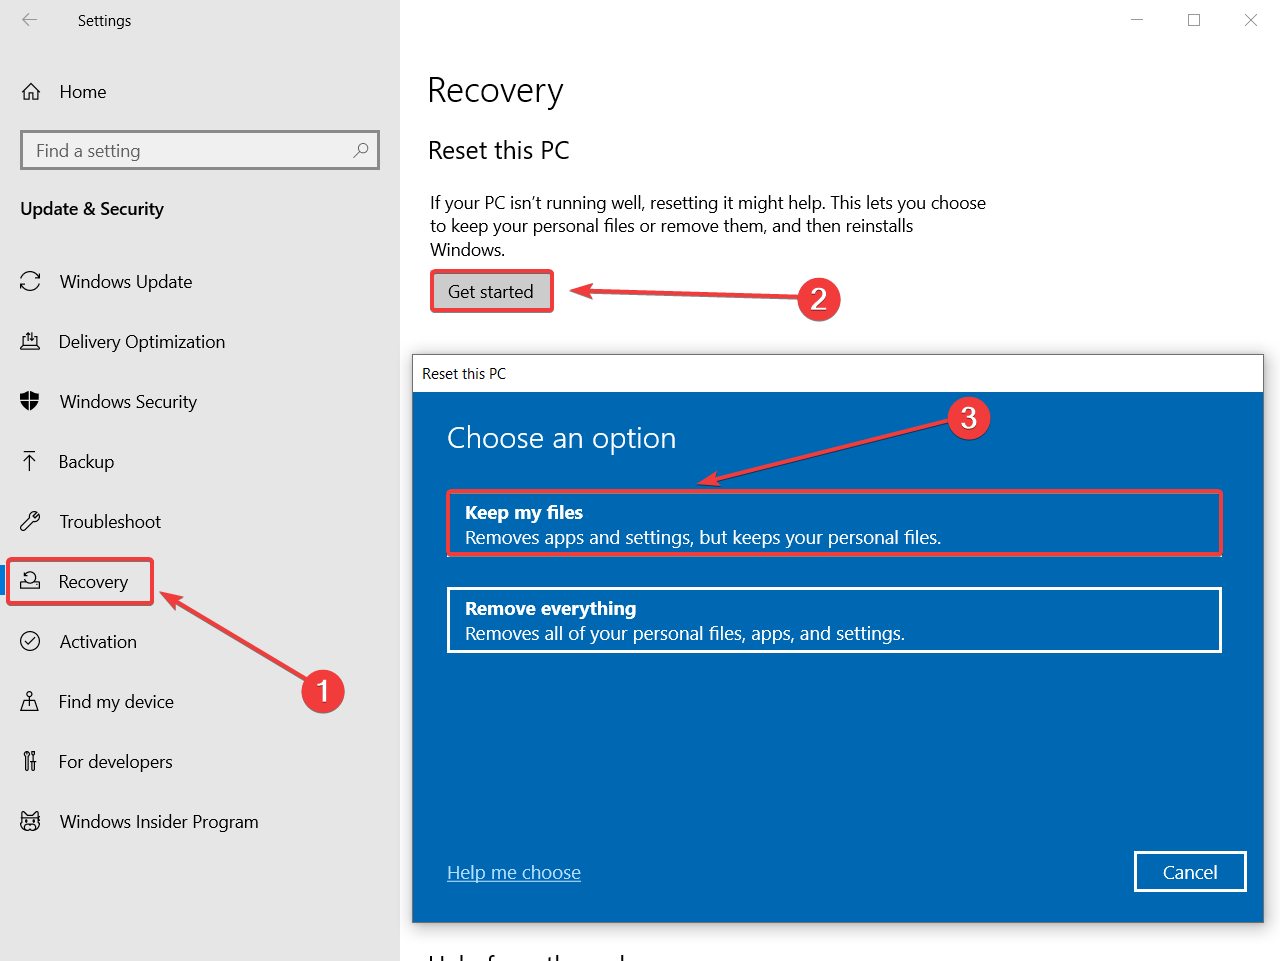
Task: Click the Reset this PC heading
Action: point(499,151)
